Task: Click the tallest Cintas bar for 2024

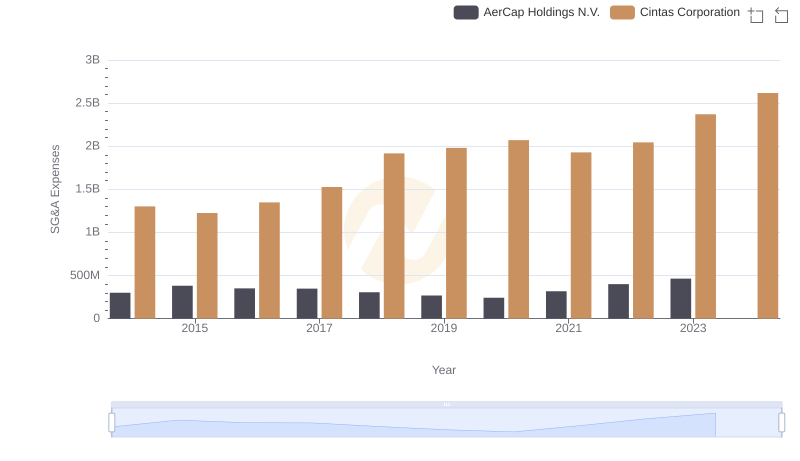Action: coord(767,205)
